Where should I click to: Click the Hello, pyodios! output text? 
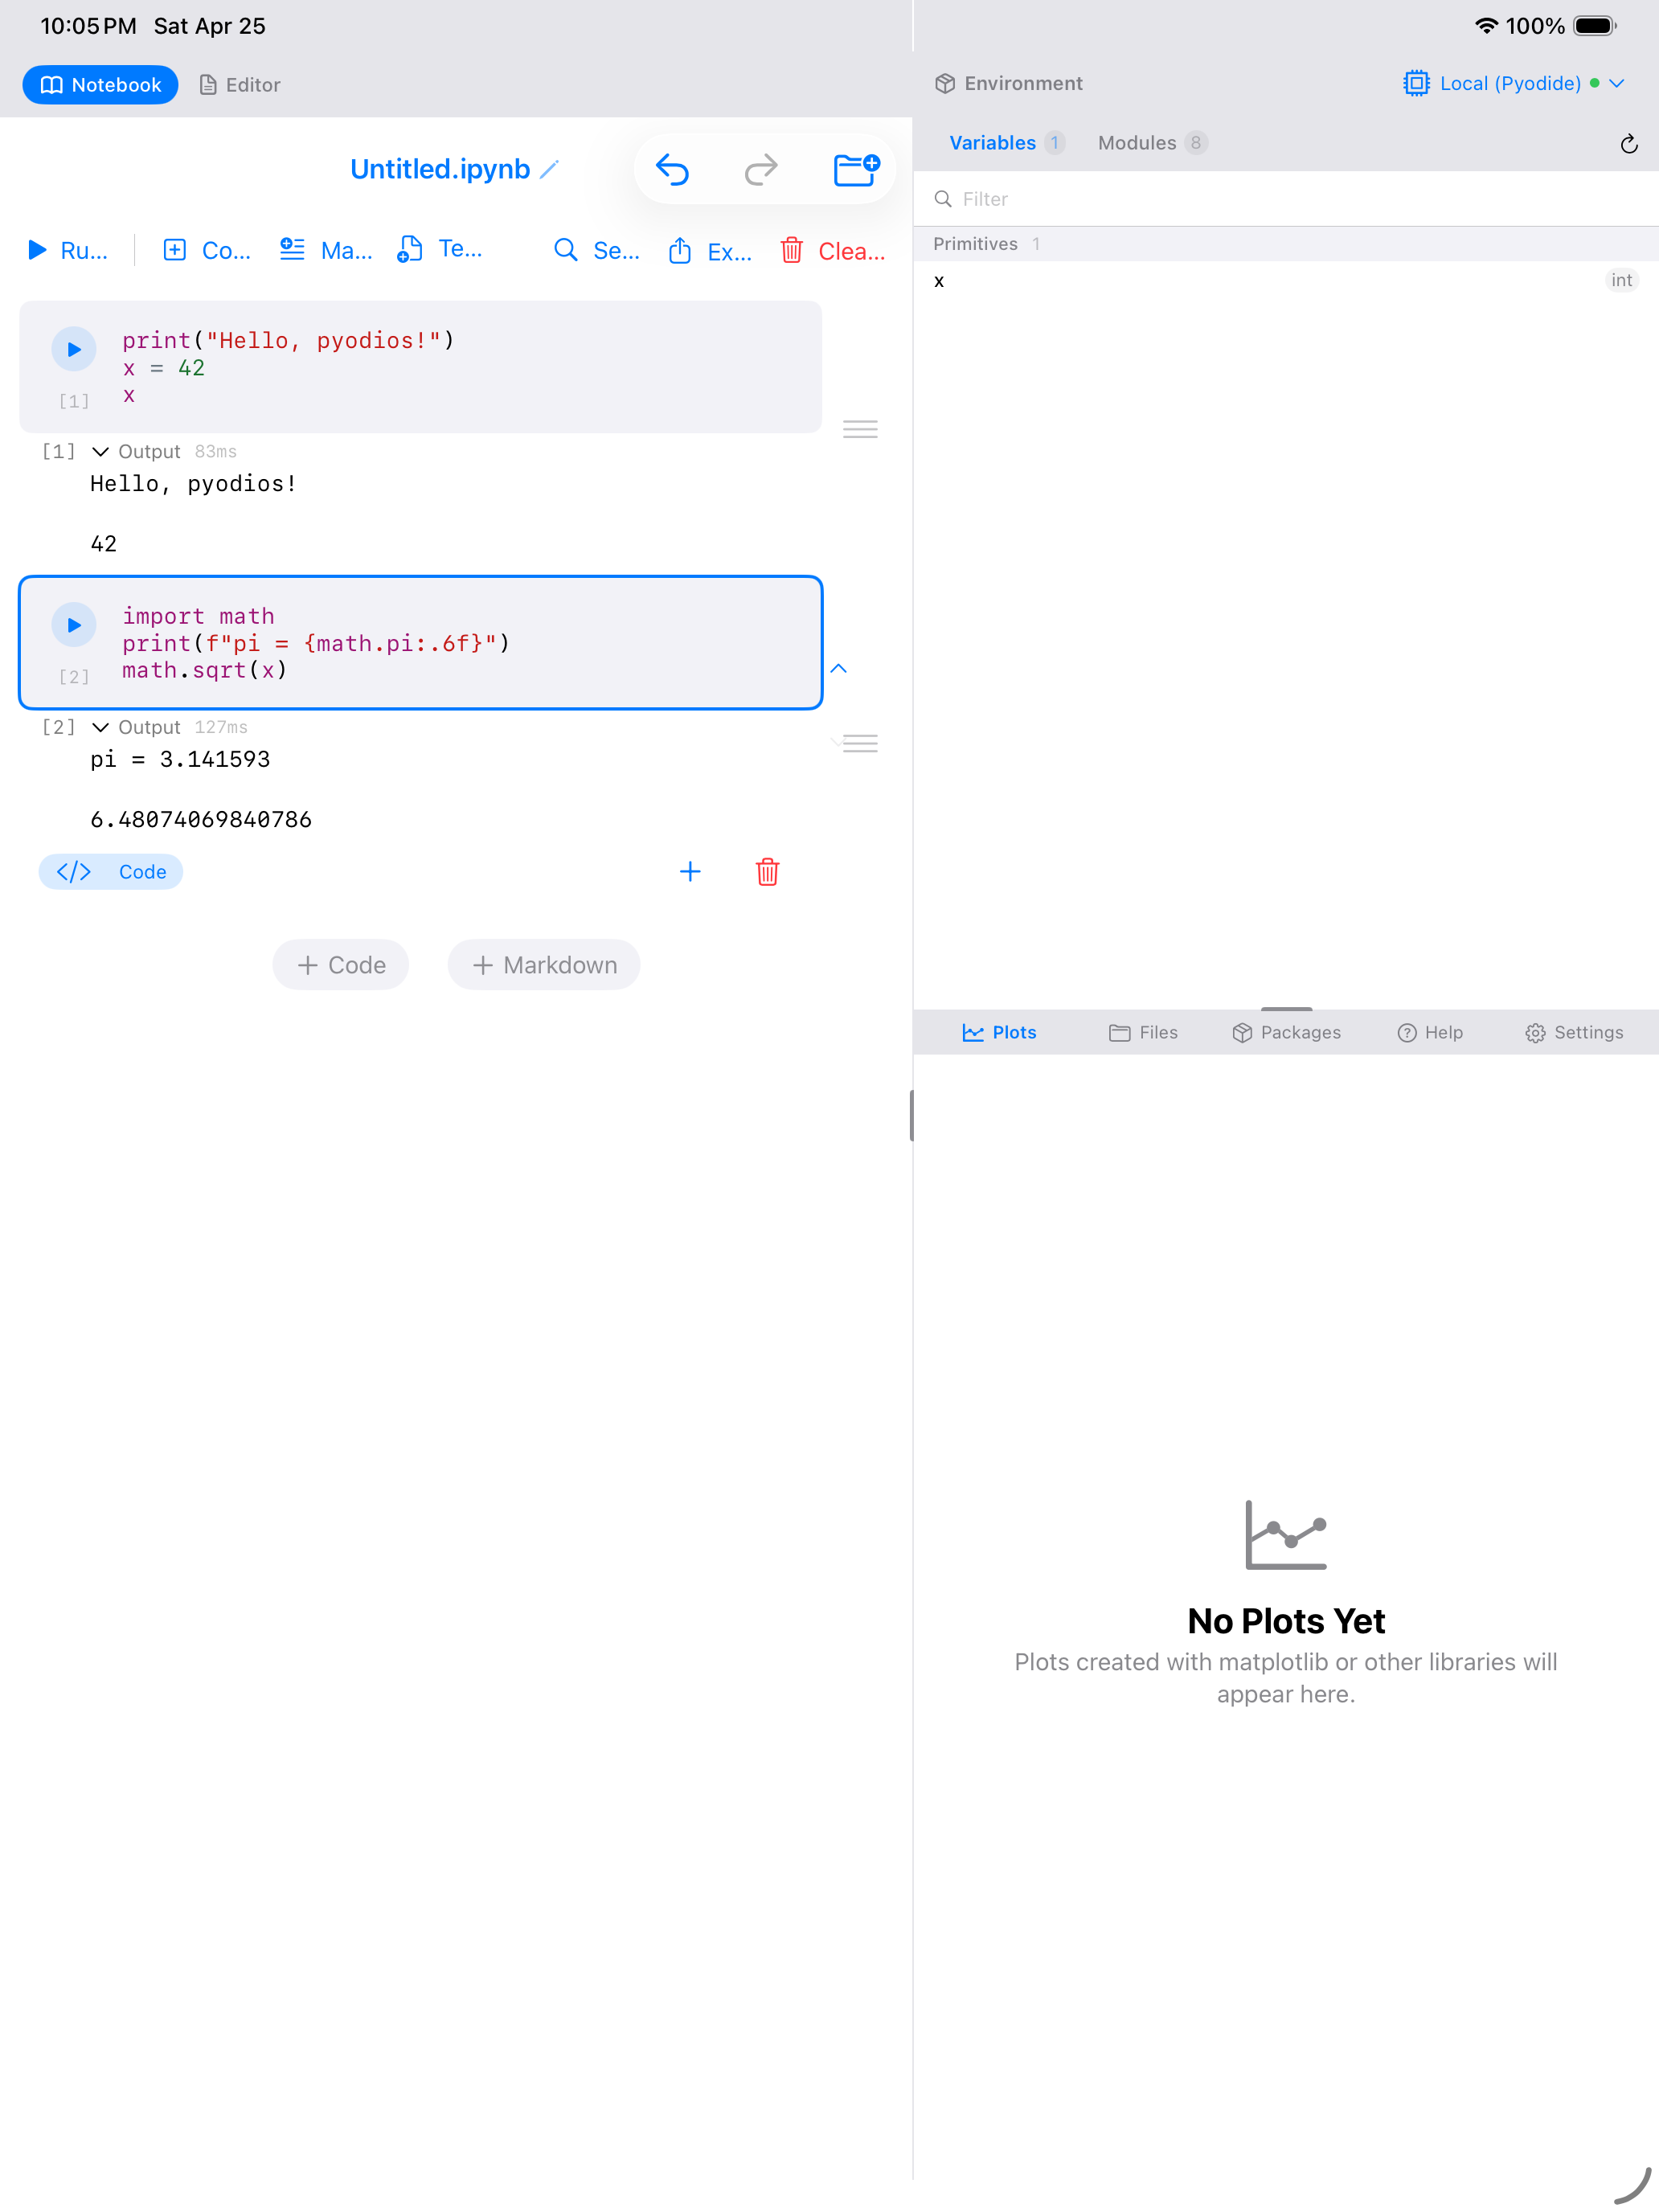click(x=193, y=484)
